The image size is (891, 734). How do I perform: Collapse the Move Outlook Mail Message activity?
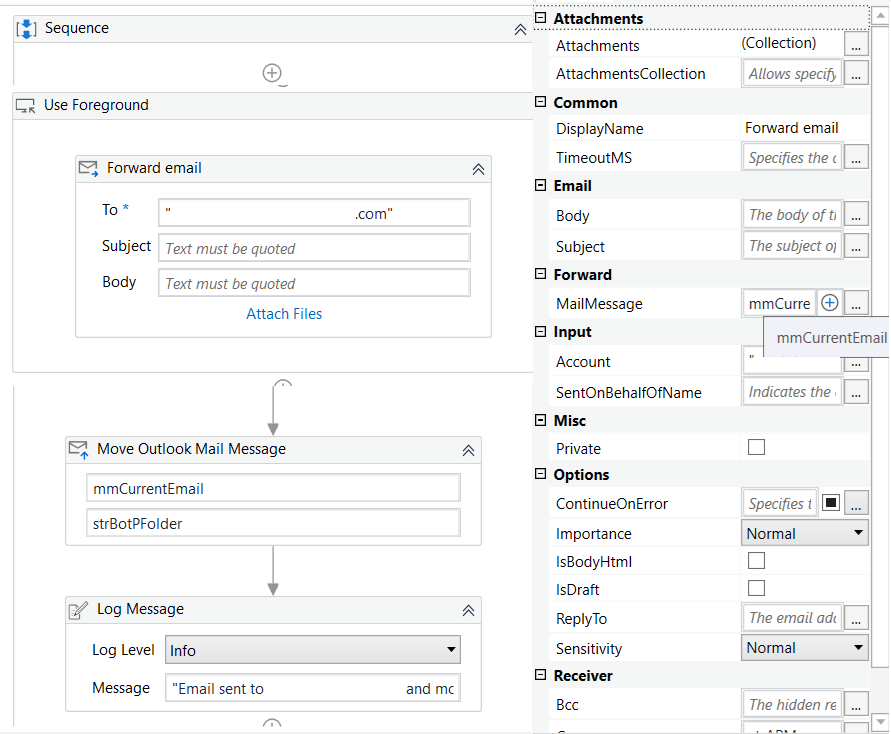tap(468, 451)
